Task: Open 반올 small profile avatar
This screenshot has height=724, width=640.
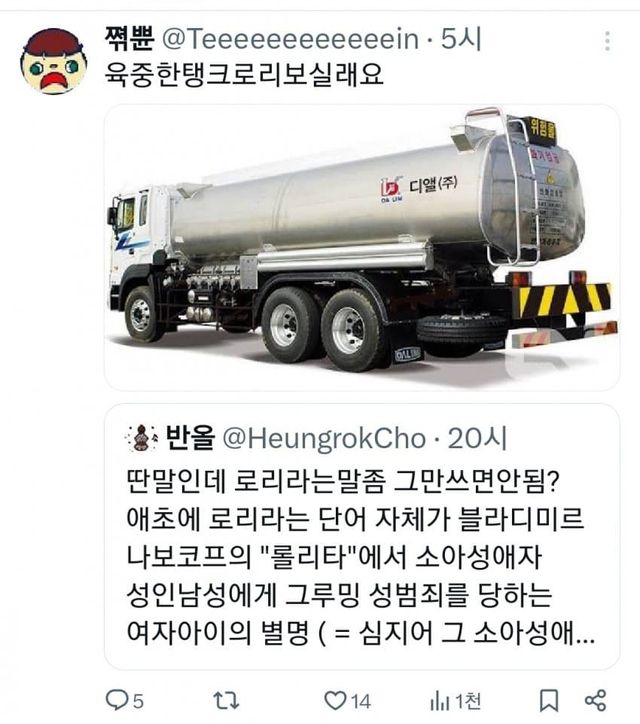Action: coord(142,438)
